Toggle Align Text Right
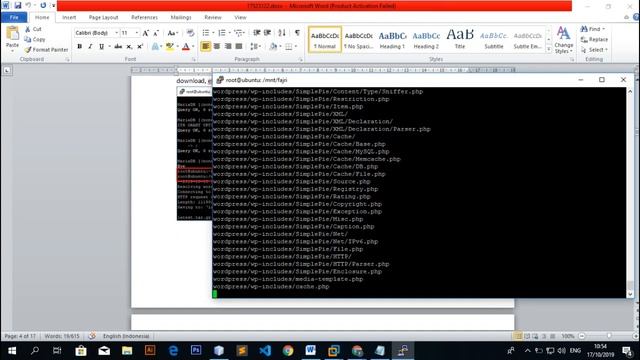The image size is (640, 360). pos(228,47)
